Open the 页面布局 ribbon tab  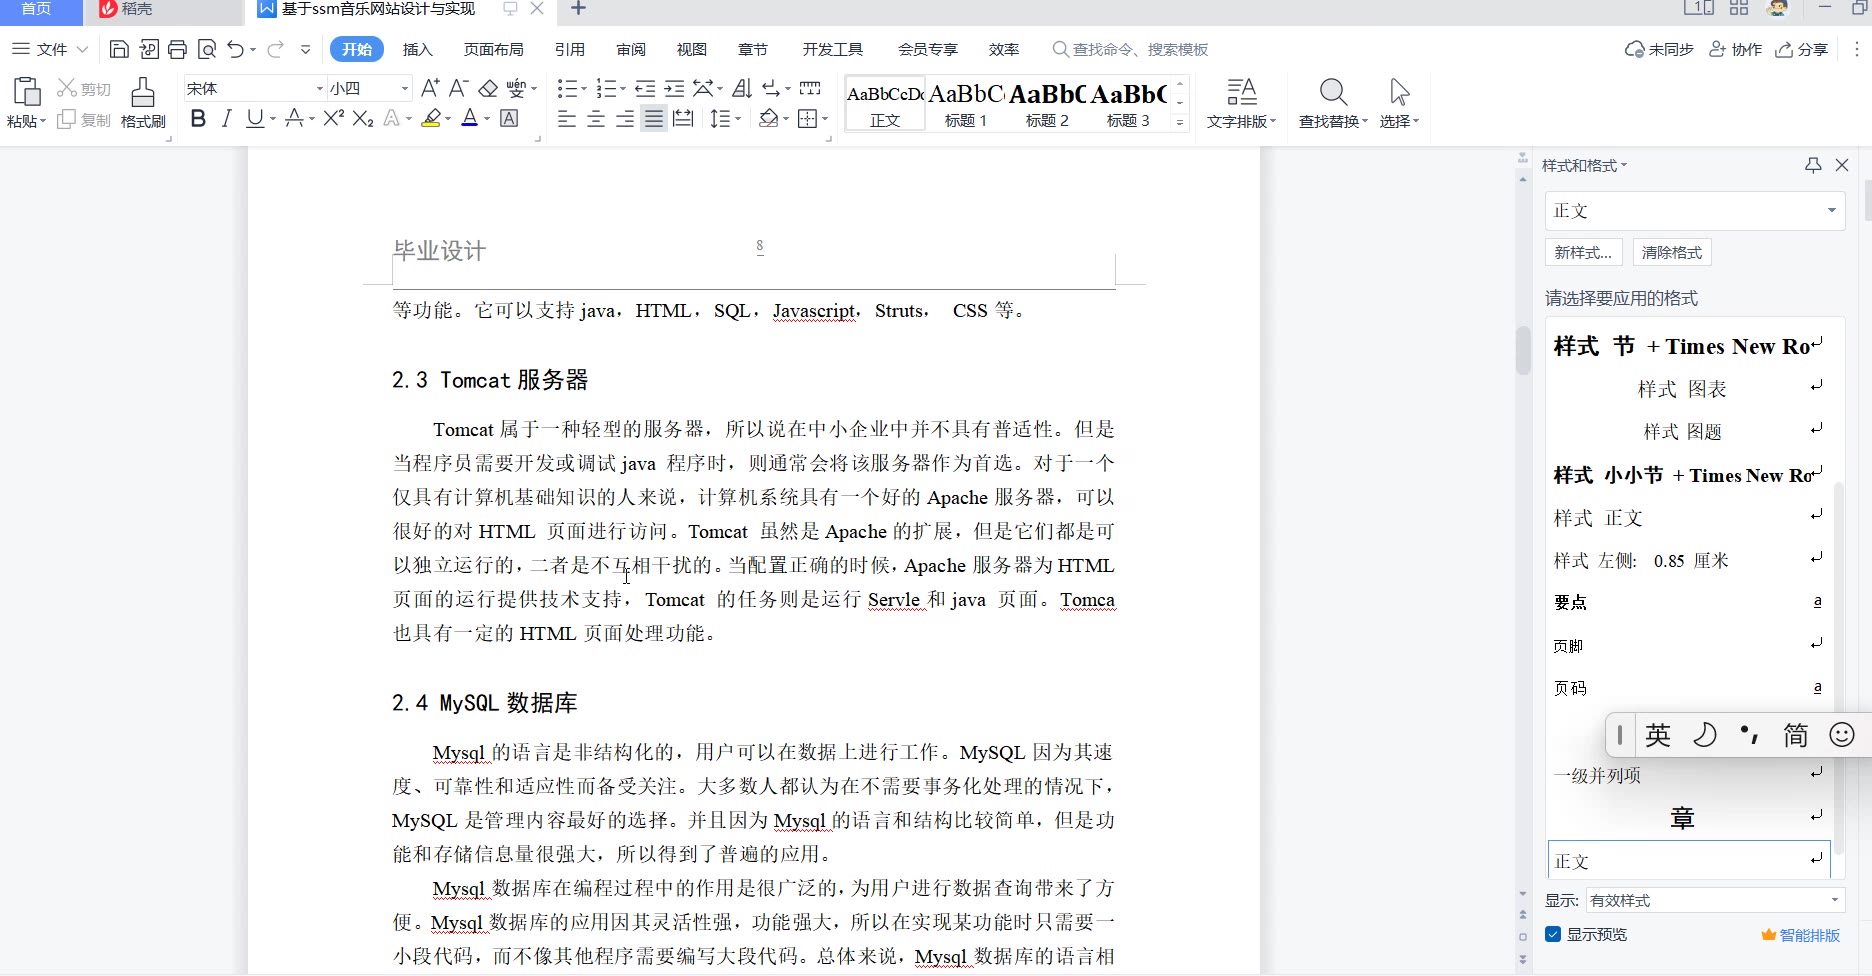coord(494,49)
